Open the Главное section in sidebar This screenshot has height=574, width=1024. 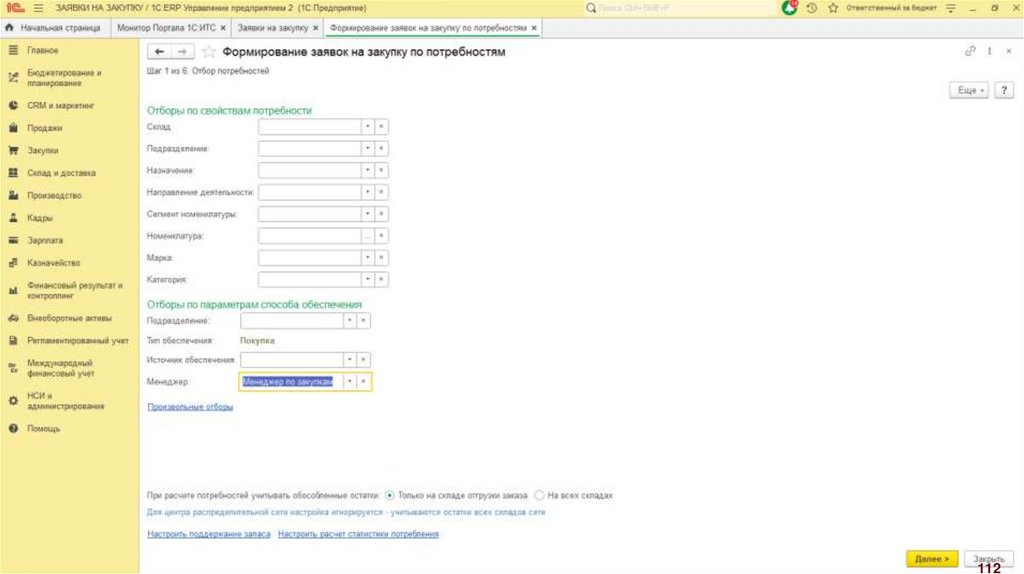(x=42, y=50)
